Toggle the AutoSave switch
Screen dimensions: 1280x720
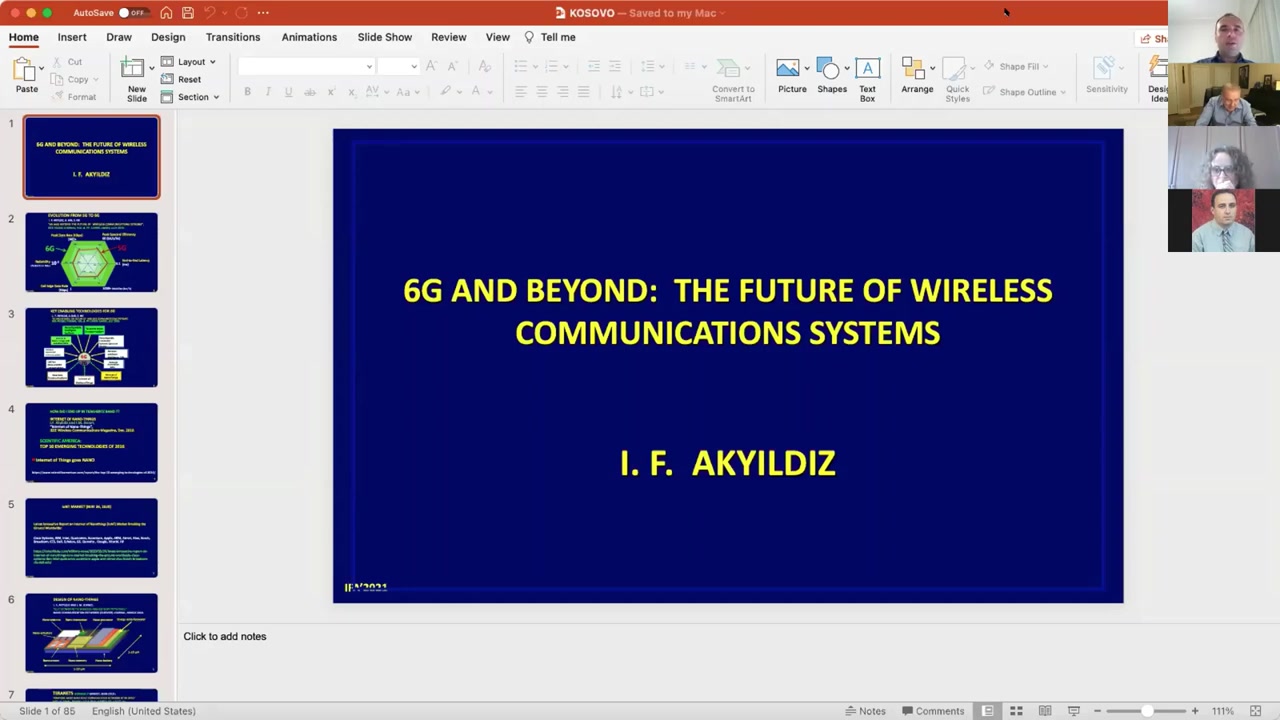131,13
